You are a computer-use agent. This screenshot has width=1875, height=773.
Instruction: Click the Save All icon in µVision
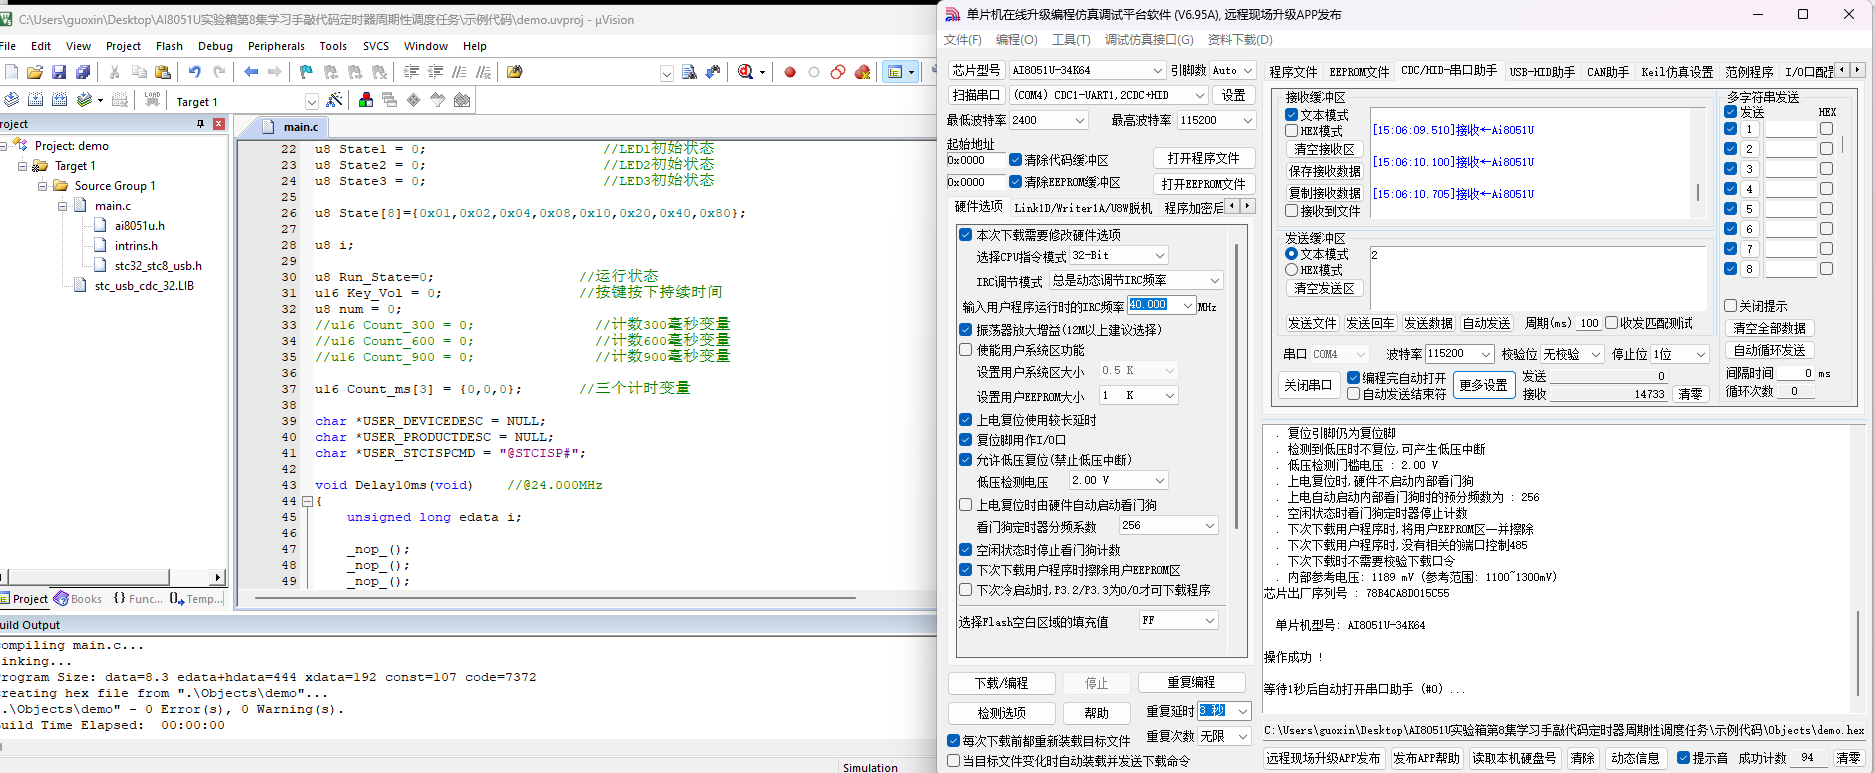pyautogui.click(x=83, y=72)
